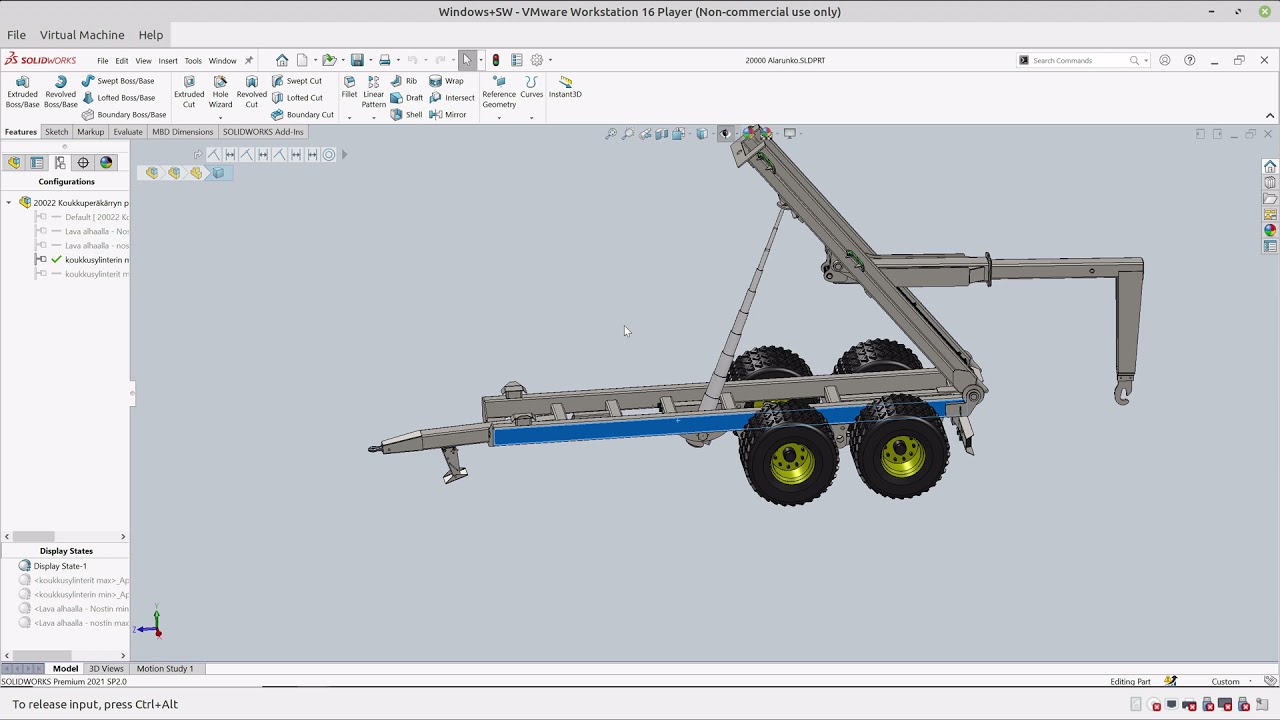Expand the Linear Pattern dropdown arrow
1280x720 pixels.
click(373, 117)
